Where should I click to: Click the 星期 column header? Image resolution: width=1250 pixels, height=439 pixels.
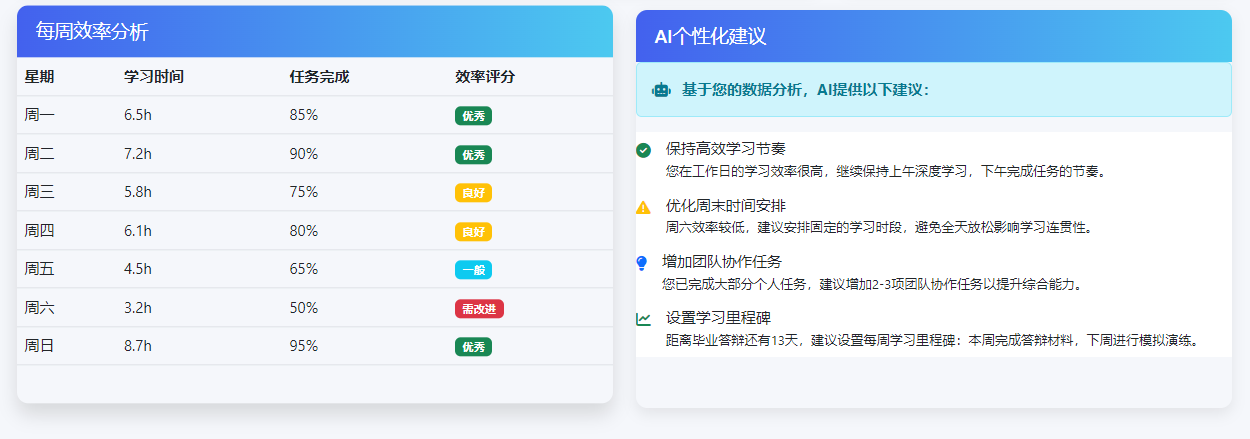pyautogui.click(x=39, y=77)
